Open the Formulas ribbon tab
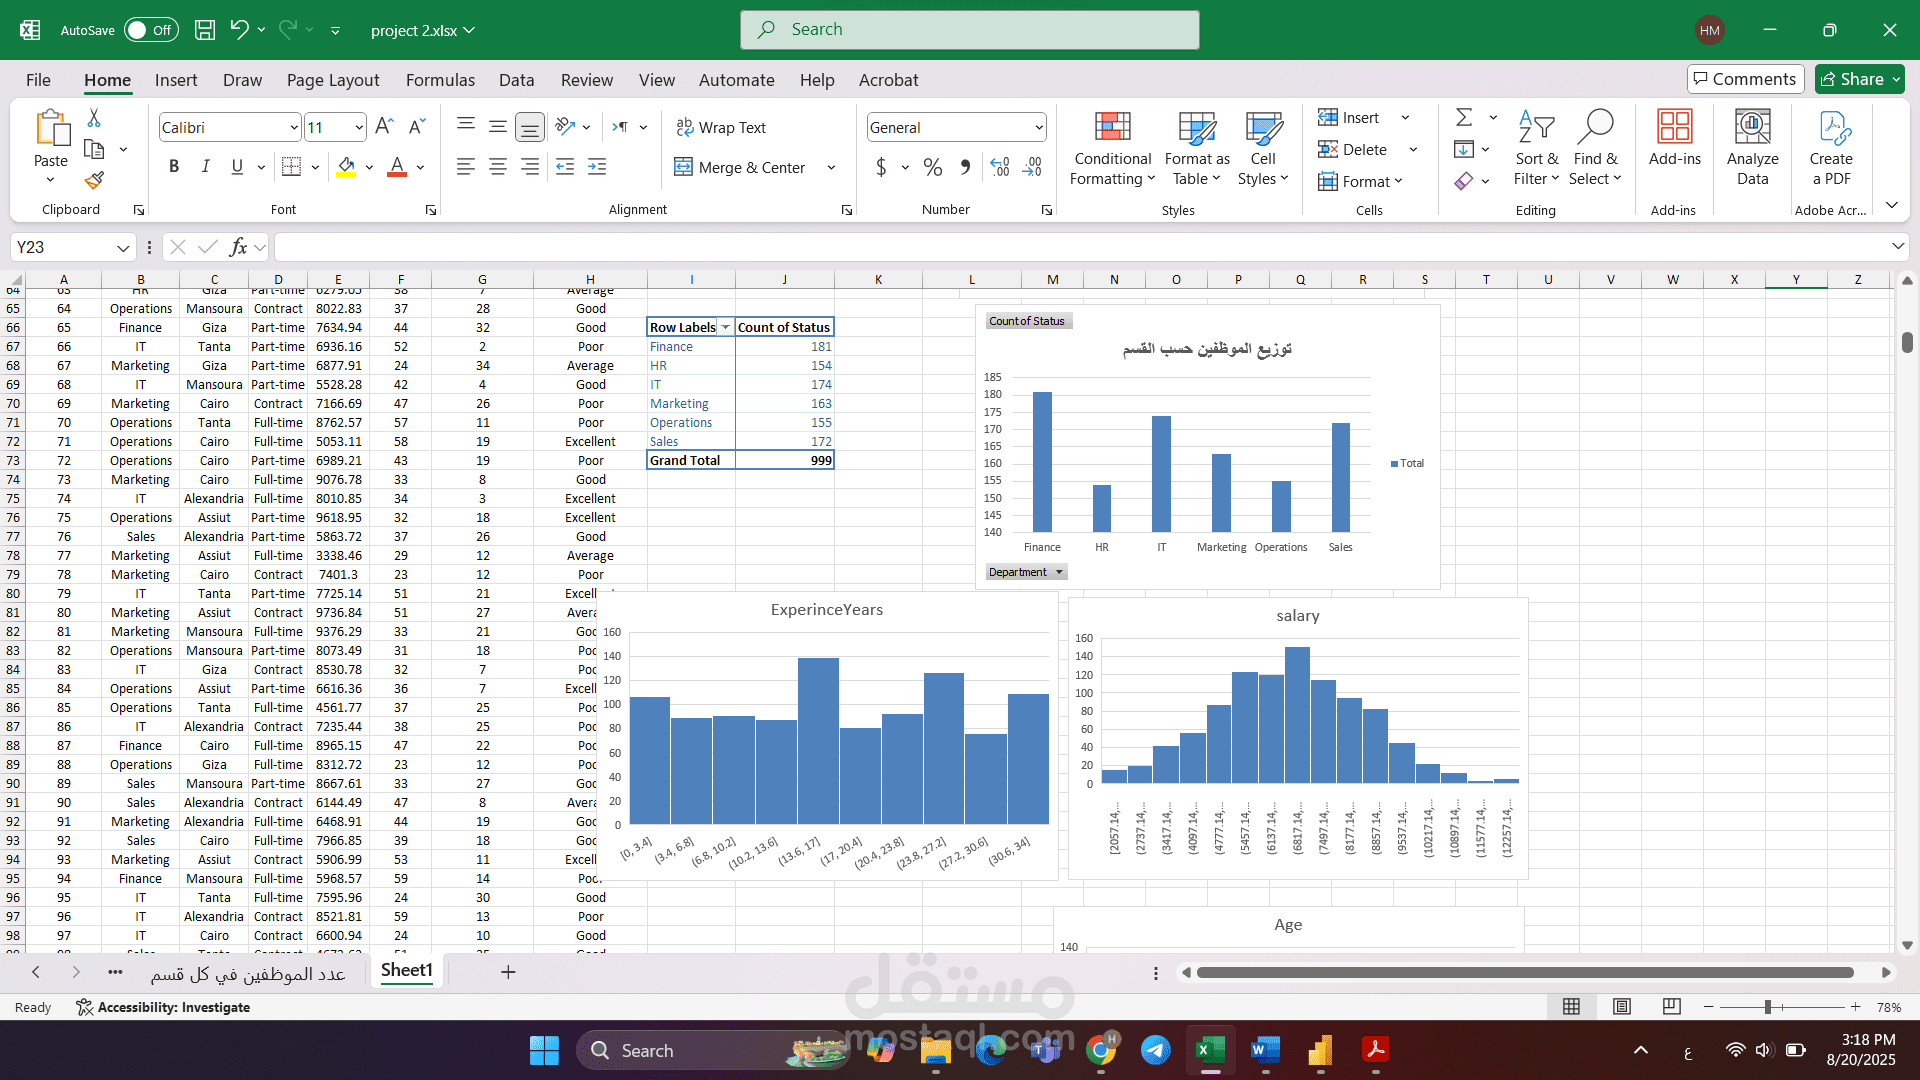This screenshot has height=1080, width=1920. click(x=440, y=80)
